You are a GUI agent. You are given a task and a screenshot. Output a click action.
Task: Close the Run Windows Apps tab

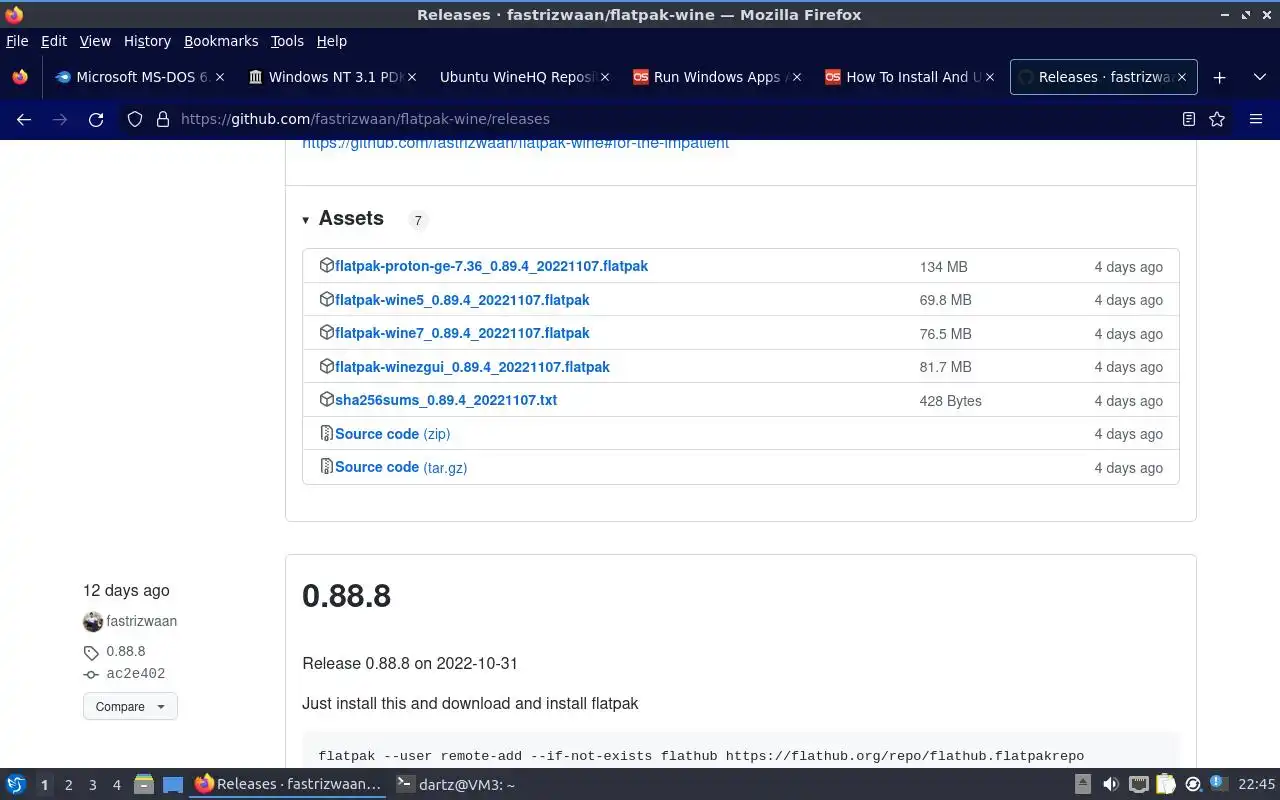pyautogui.click(x=797, y=77)
